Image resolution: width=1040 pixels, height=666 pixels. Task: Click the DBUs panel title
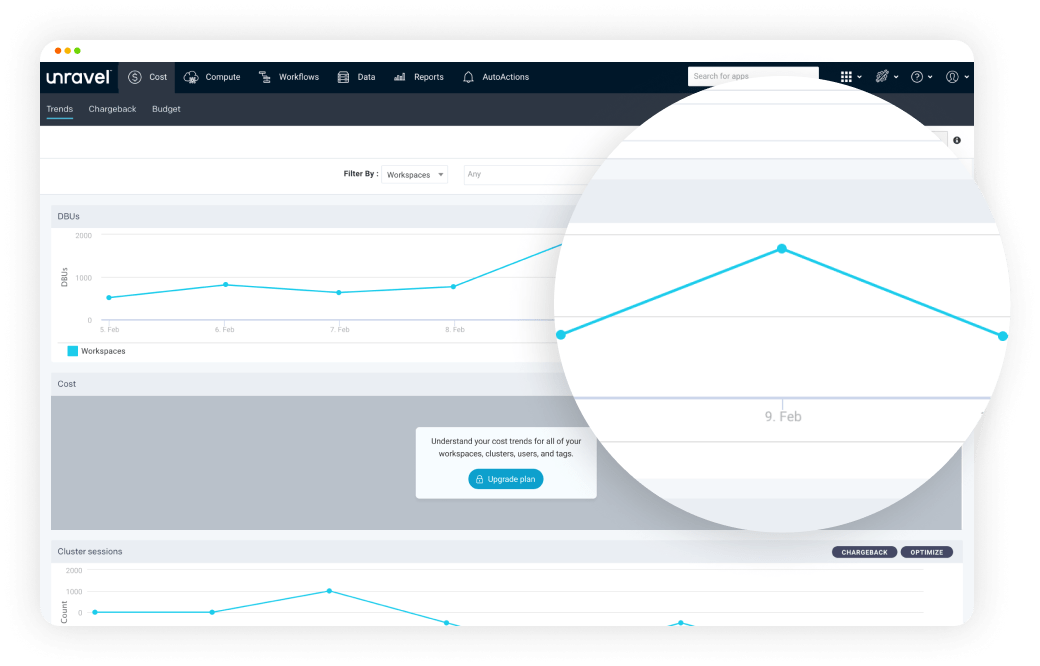(x=68, y=216)
